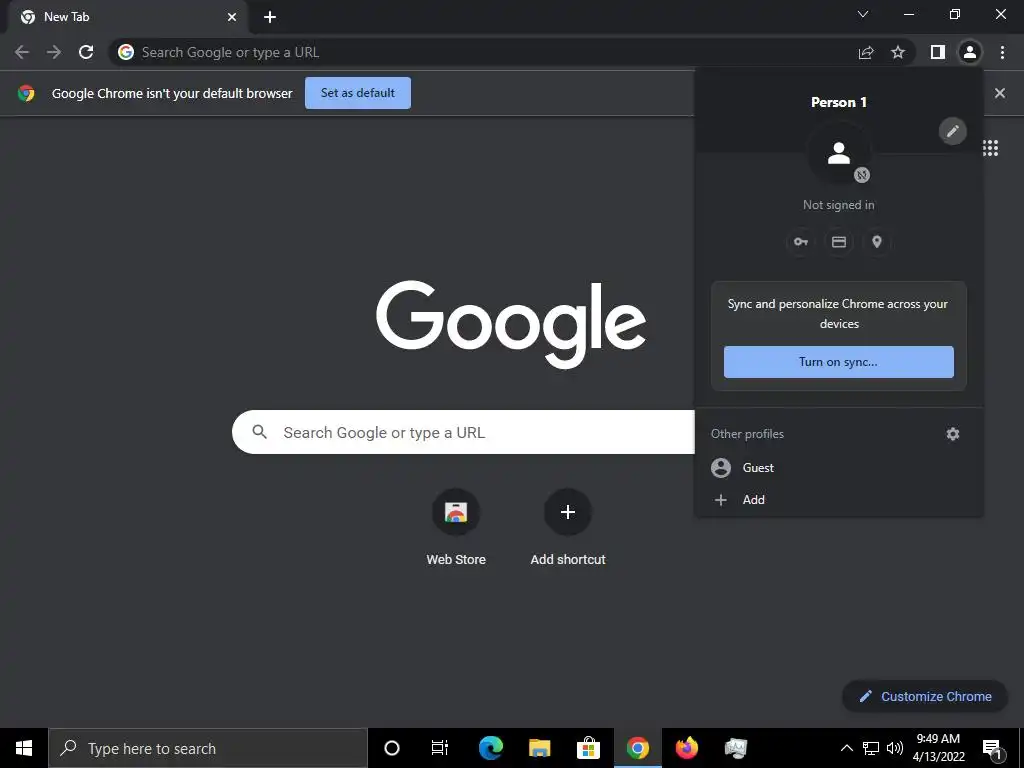Dismiss the default browser notification bar

[x=1000, y=93]
